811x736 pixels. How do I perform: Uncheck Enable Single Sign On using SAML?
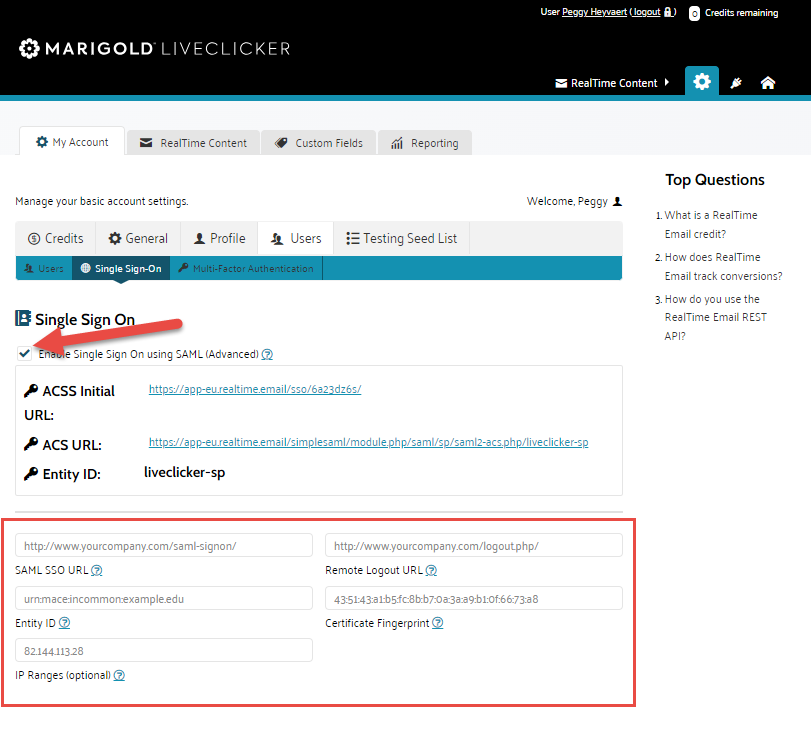coord(24,354)
